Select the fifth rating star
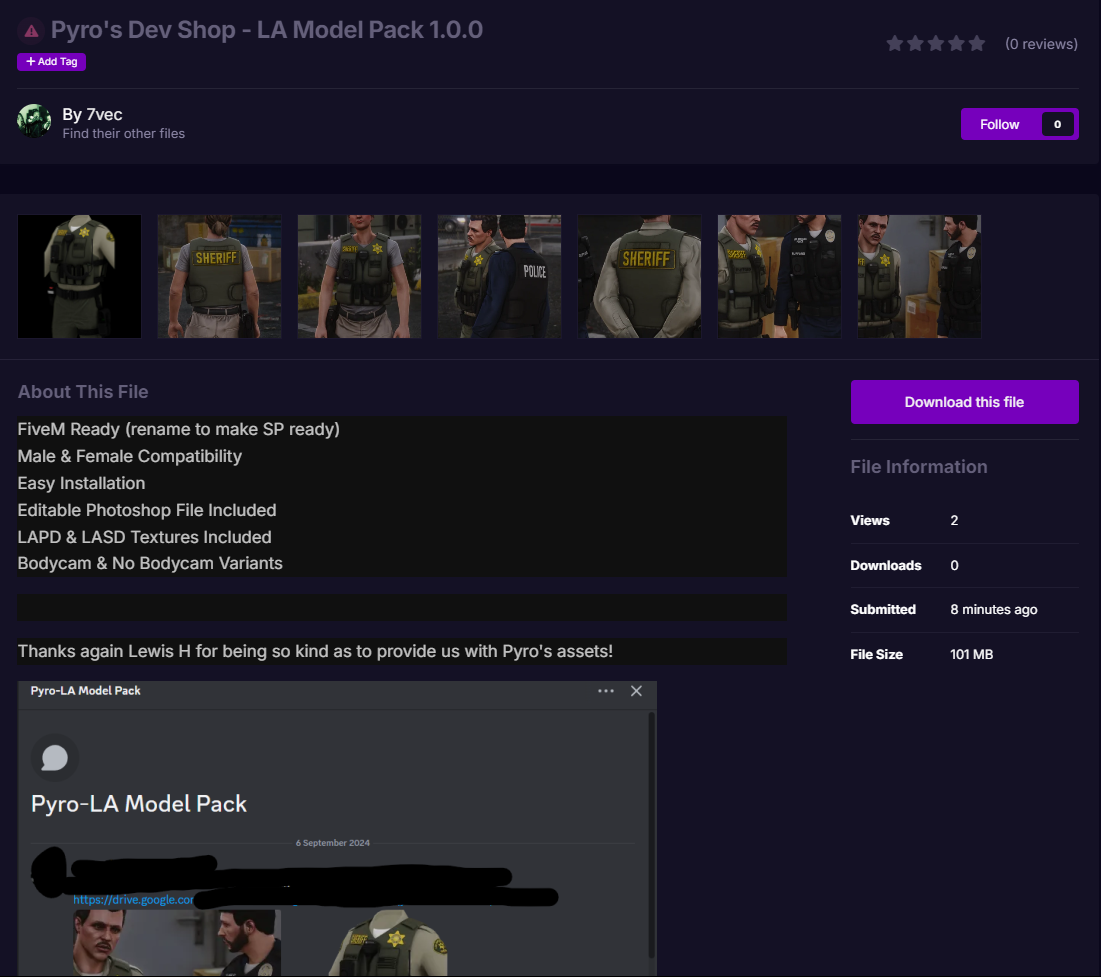This screenshot has height=977, width=1101. tap(977, 44)
